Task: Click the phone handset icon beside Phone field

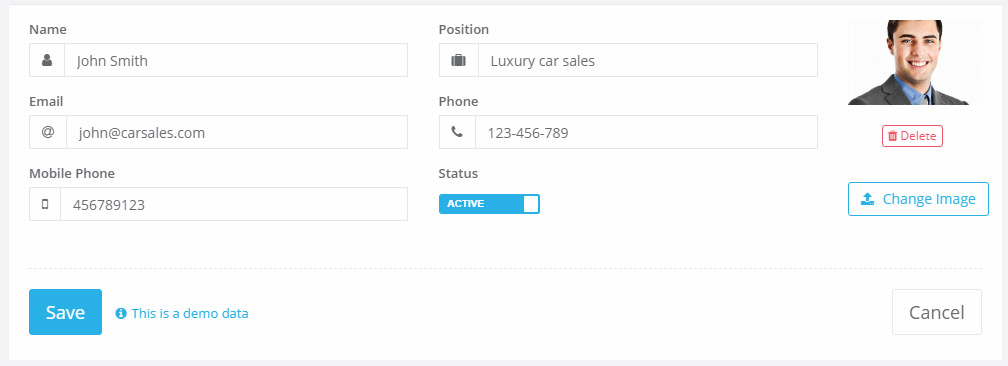Action: point(457,132)
